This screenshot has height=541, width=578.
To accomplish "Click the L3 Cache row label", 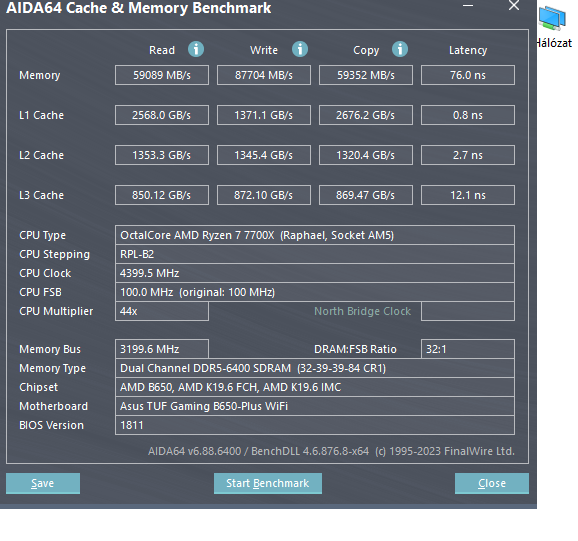I will [x=41, y=195].
